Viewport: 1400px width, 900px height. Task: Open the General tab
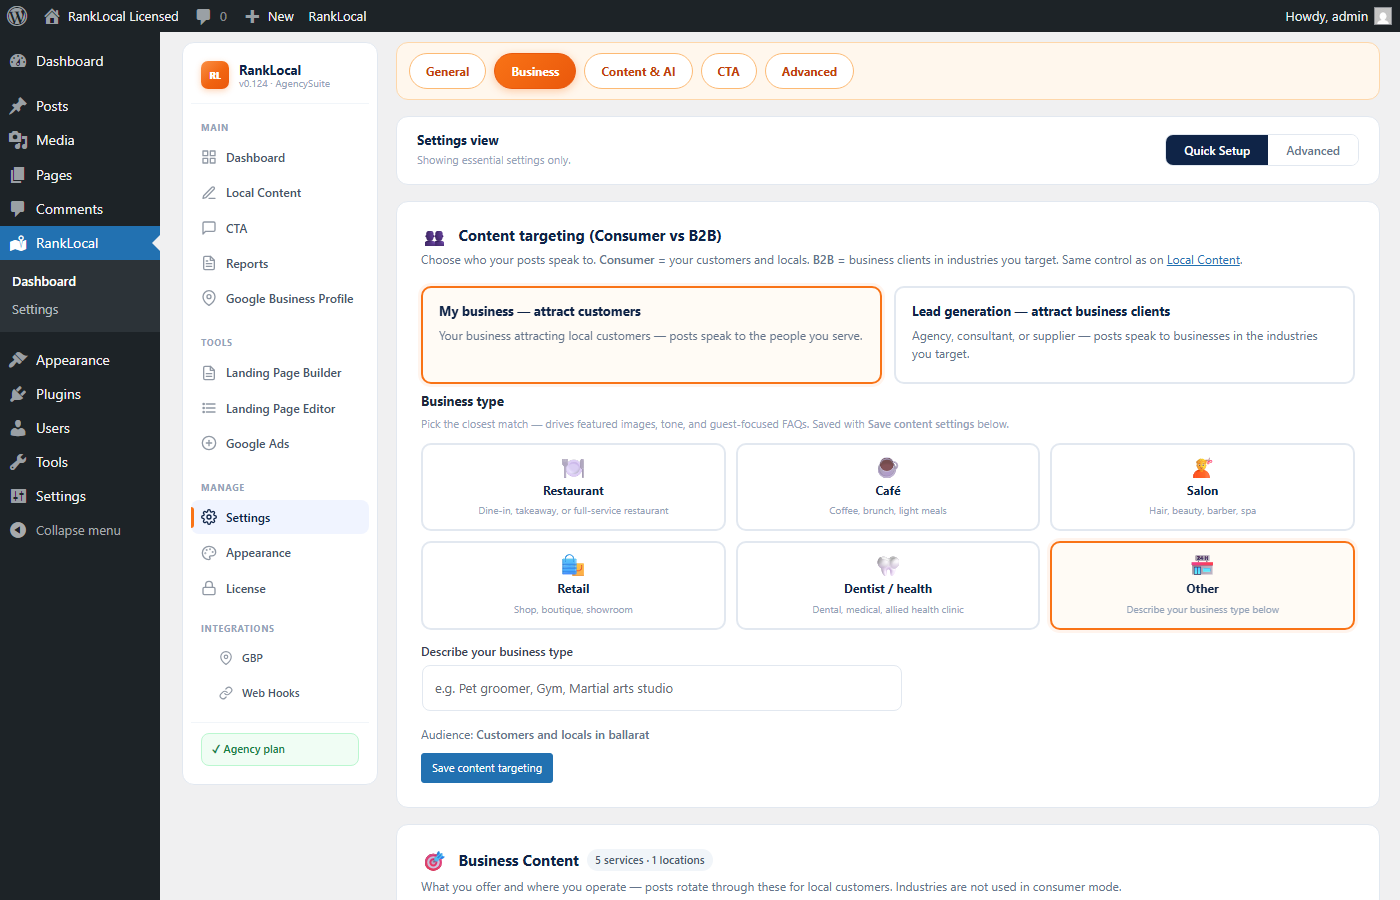(x=447, y=71)
